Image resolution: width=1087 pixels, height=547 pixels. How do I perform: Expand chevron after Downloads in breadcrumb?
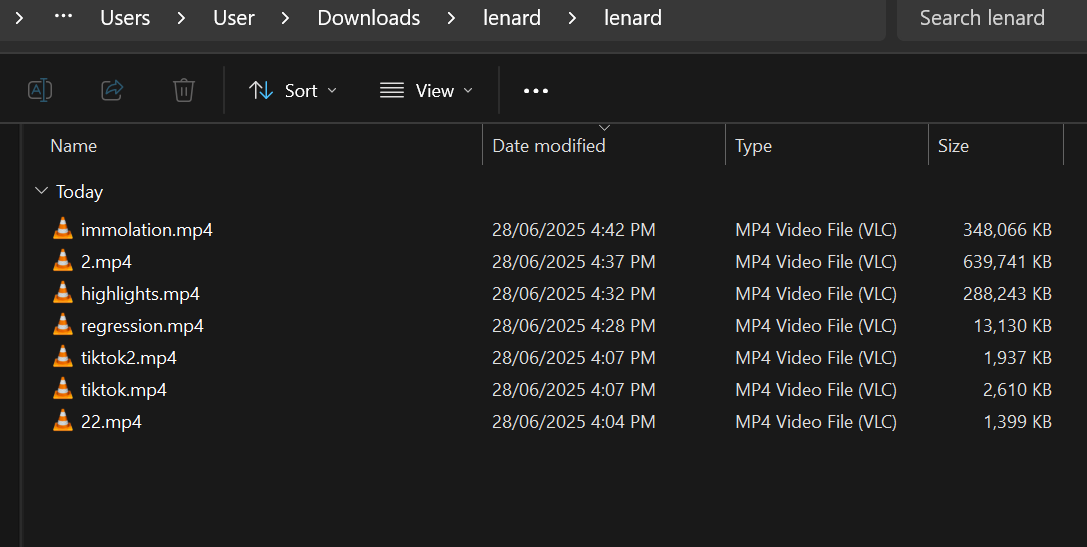coord(451,18)
